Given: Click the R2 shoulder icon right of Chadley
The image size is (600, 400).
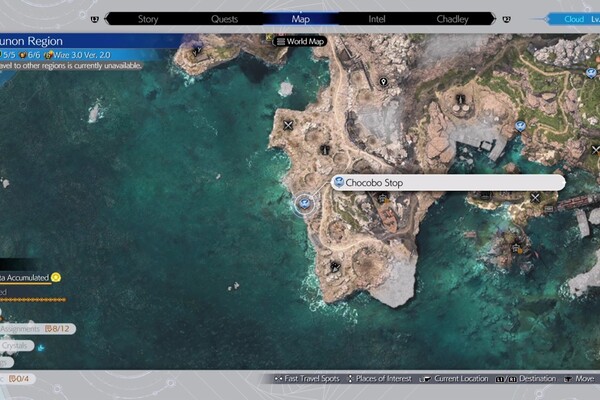Looking at the screenshot, I should pos(506,19).
